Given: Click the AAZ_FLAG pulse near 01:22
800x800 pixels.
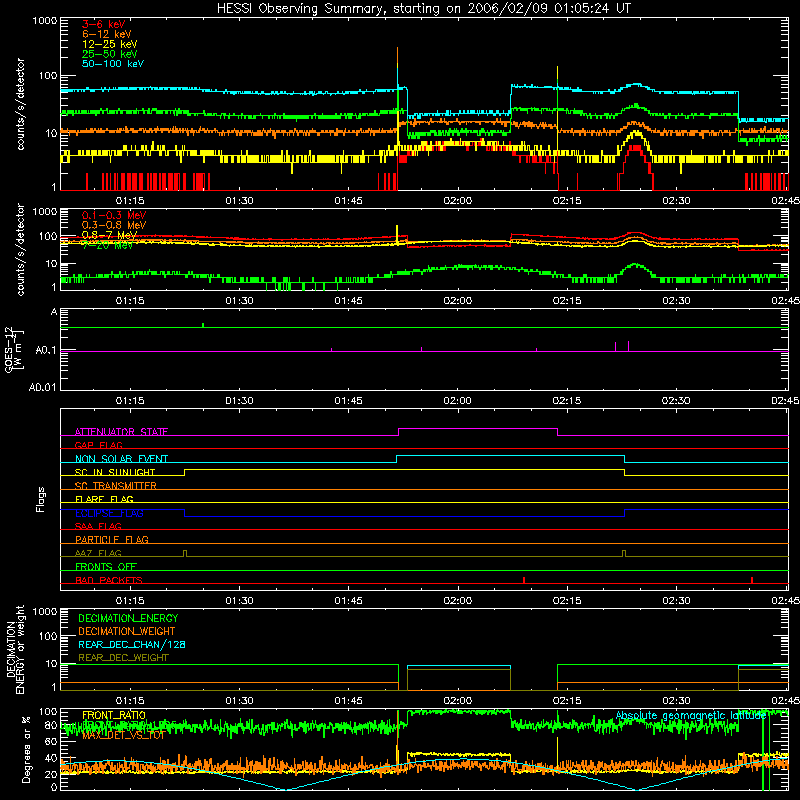Looking at the screenshot, I should (x=185, y=553).
